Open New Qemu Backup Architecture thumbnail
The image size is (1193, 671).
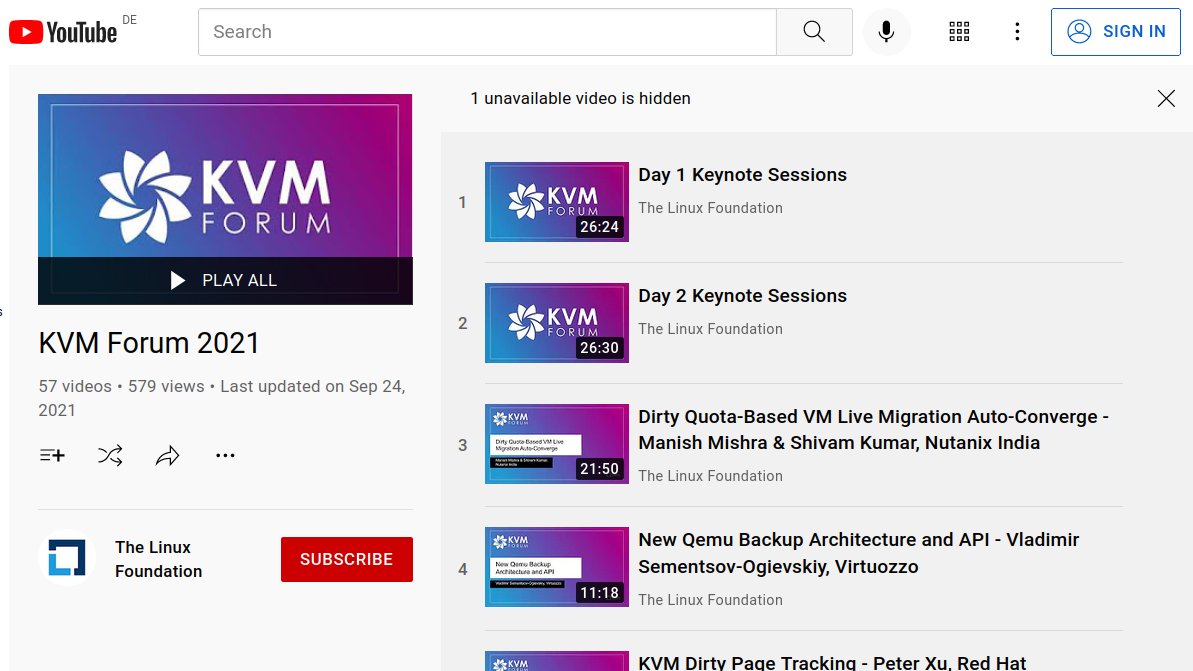(x=557, y=567)
